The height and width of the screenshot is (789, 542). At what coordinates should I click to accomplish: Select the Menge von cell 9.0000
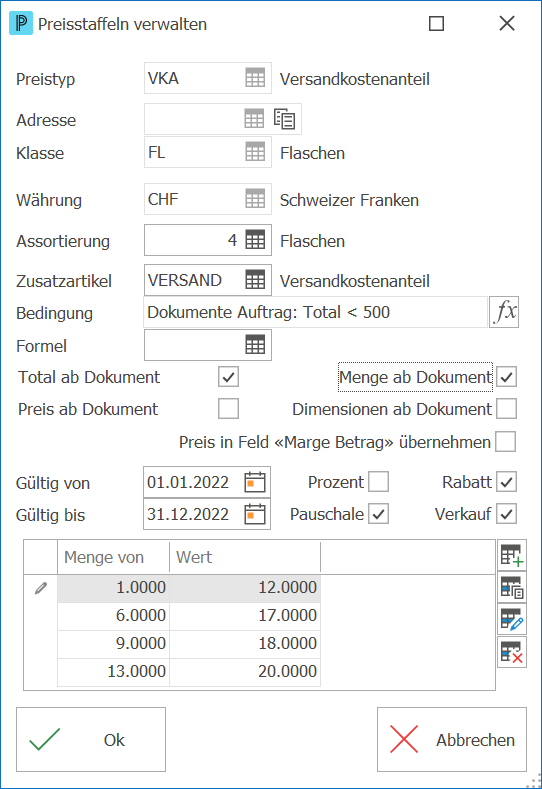click(x=114, y=644)
